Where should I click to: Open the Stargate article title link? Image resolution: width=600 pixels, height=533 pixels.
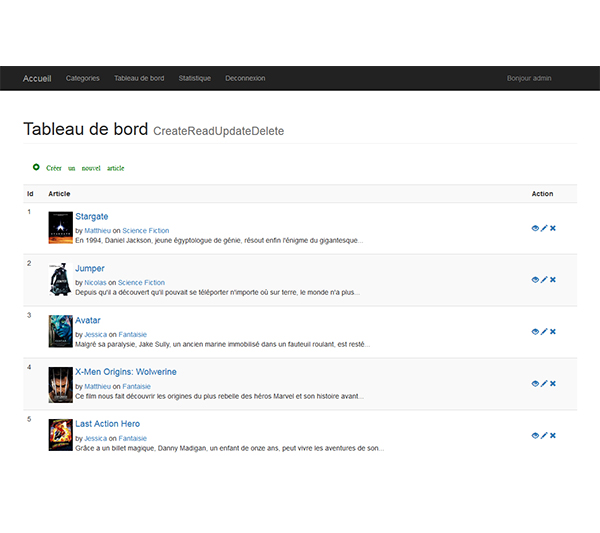tap(92, 216)
